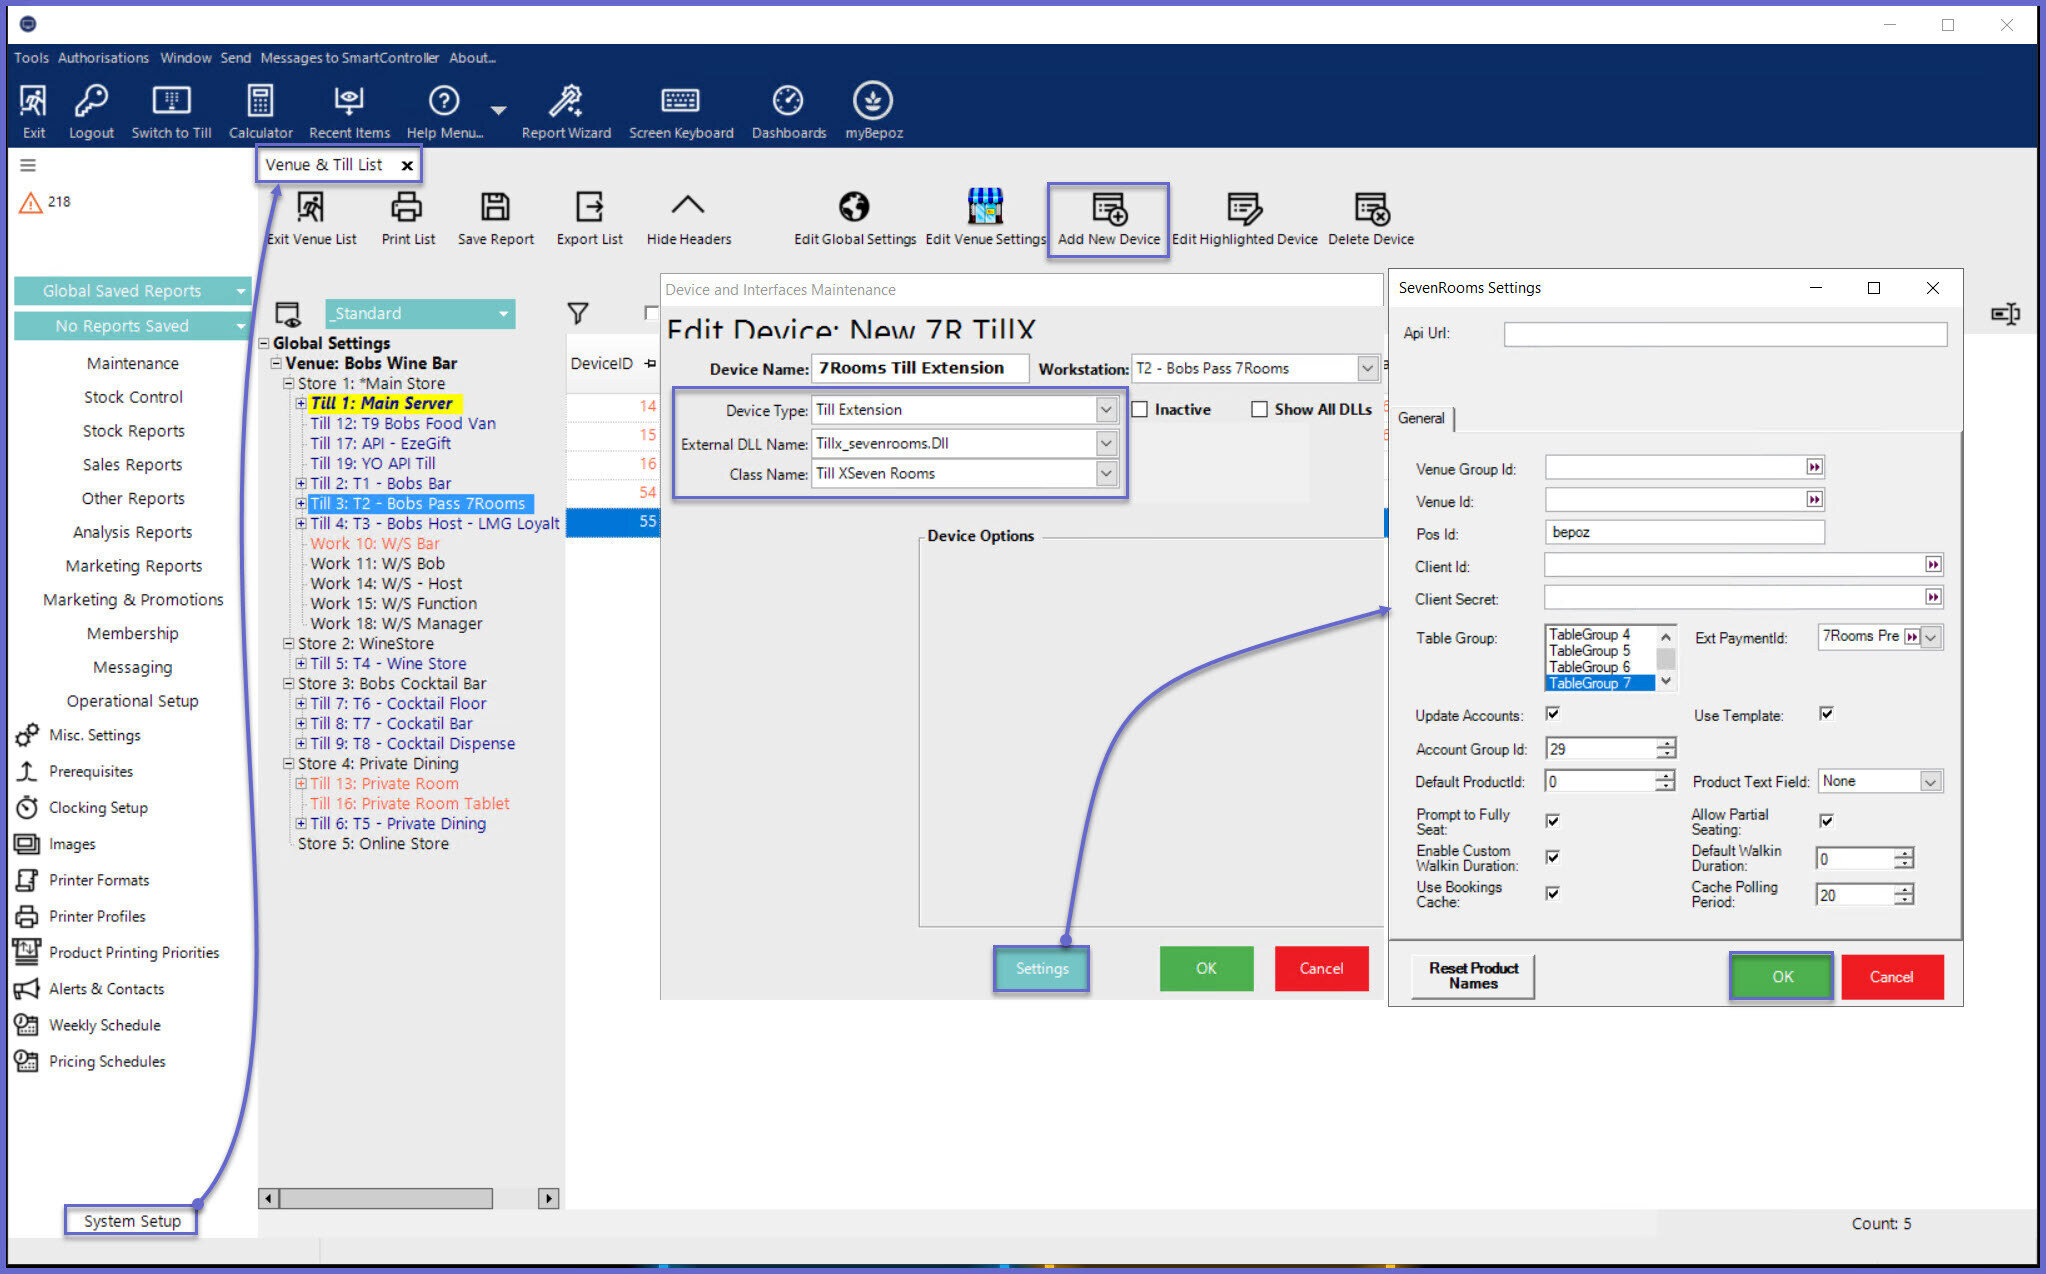This screenshot has height=1274, width=2046.
Task: Click the warning alert icon showing 218
Action: pyautogui.click(x=31, y=202)
